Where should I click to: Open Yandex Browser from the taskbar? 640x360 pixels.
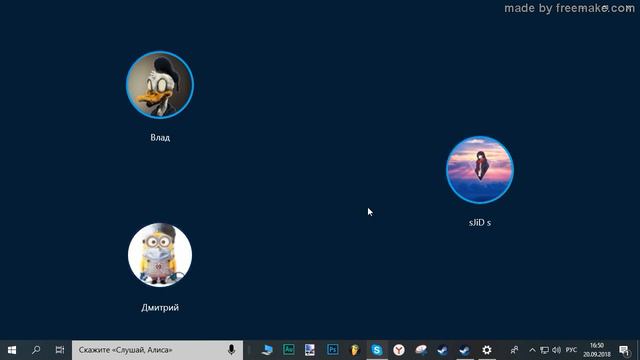(399, 350)
